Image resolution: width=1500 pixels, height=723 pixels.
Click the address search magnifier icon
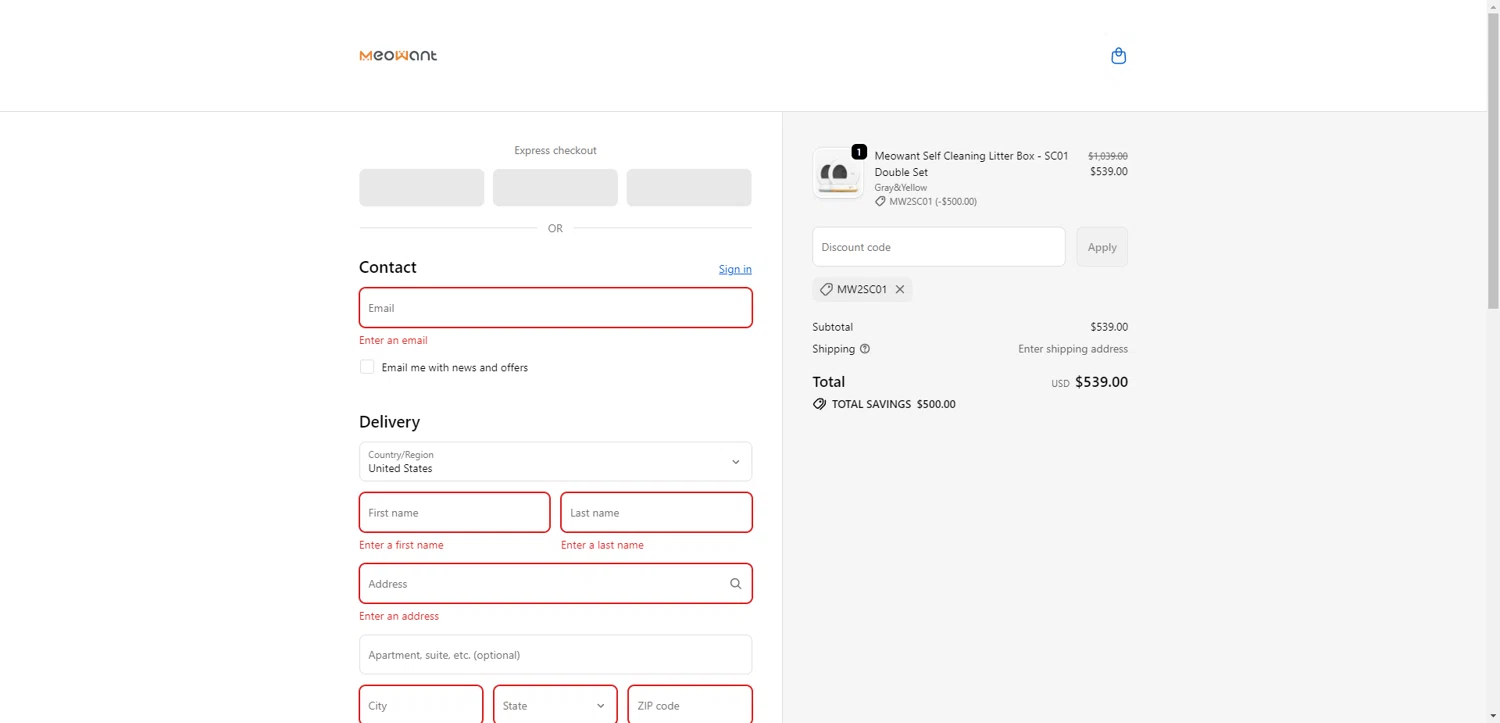coord(735,584)
